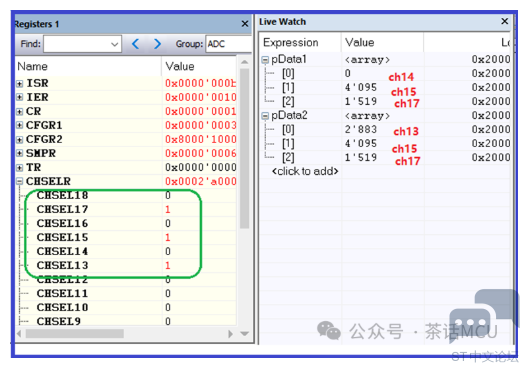The image size is (528, 372).
Task: Go to previous find result arrow
Action: point(135,44)
